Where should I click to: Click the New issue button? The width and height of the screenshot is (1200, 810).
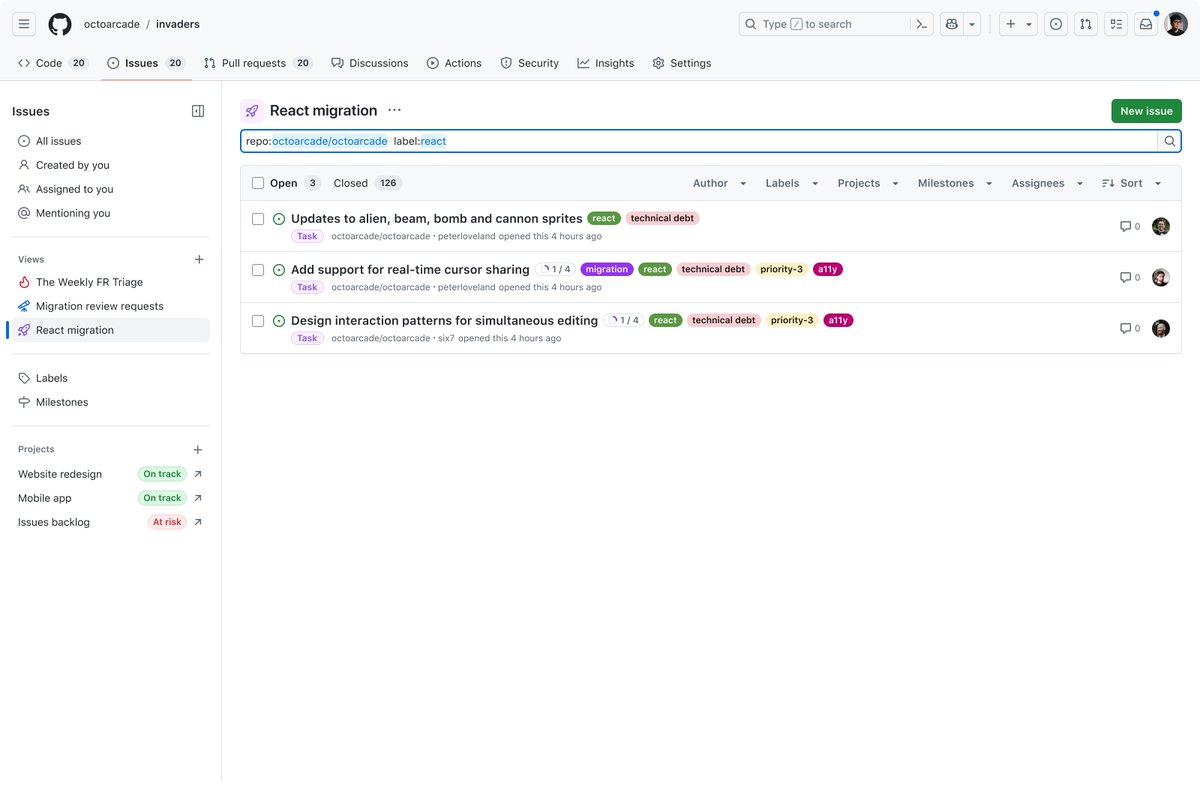(1146, 111)
